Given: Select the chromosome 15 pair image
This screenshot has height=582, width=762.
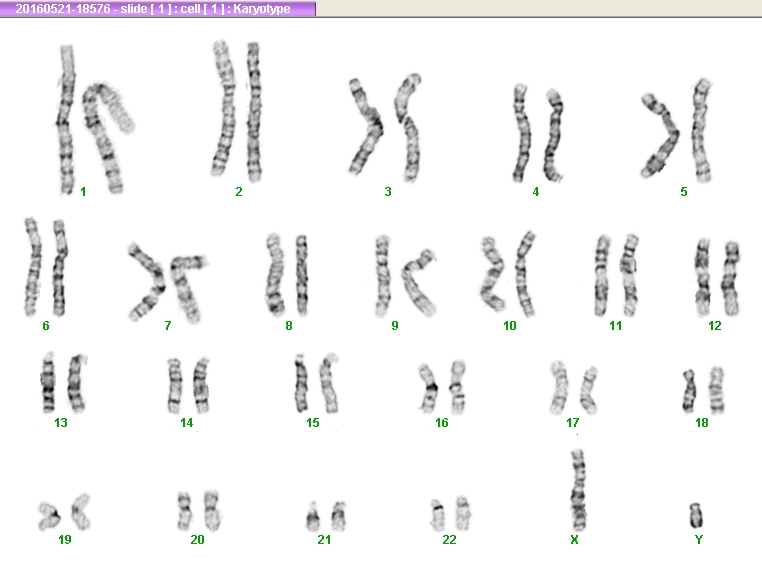Looking at the screenshot, I should click(x=316, y=383).
